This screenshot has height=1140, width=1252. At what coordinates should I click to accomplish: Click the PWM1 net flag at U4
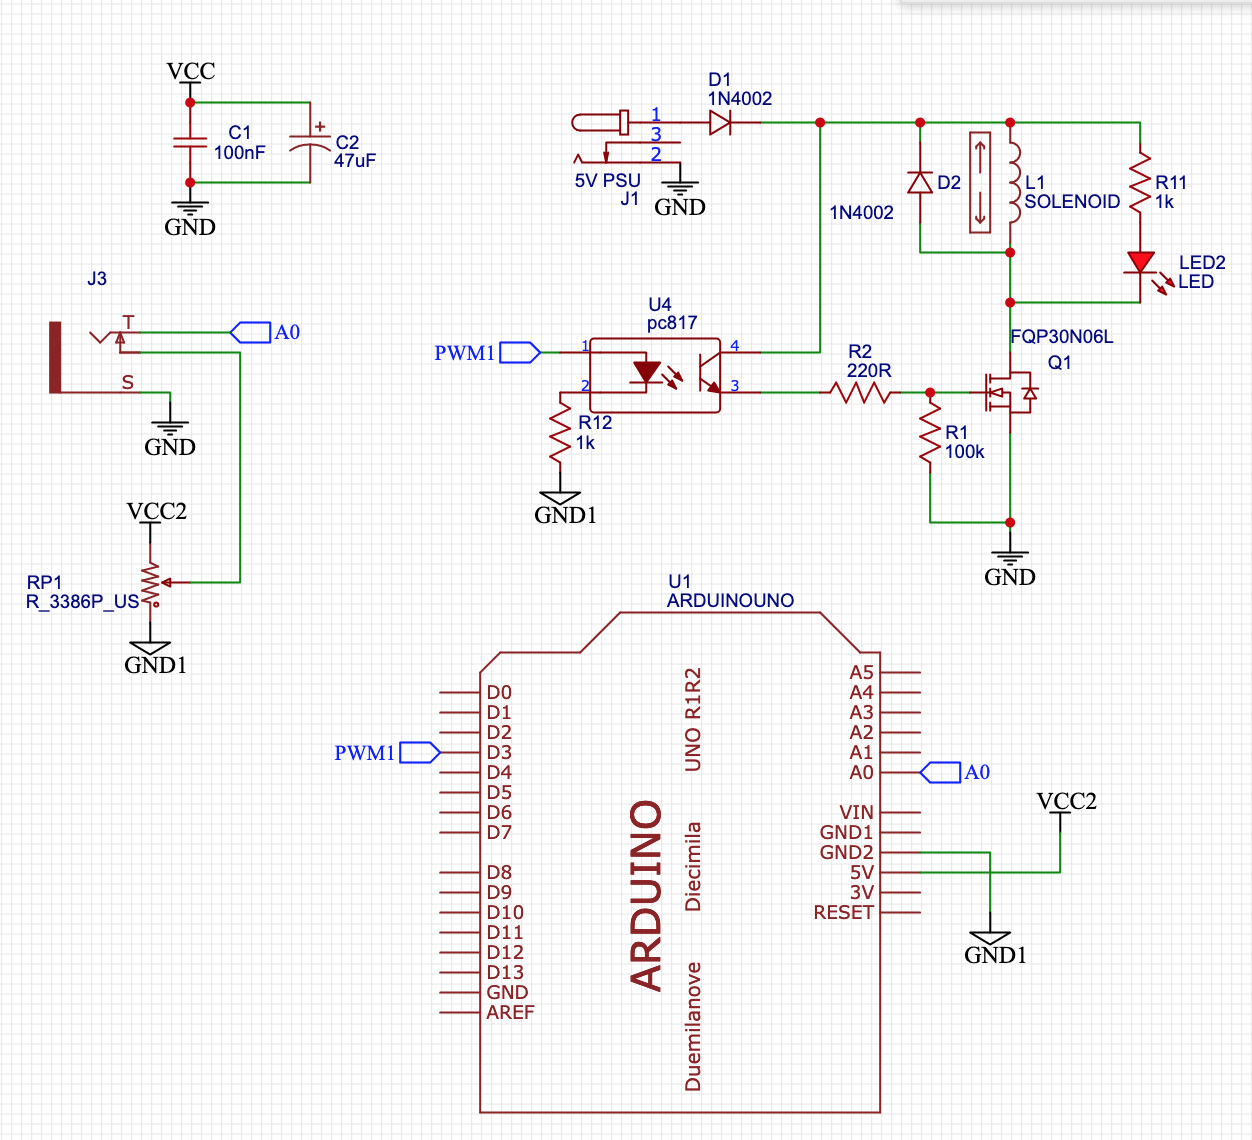pos(488,352)
